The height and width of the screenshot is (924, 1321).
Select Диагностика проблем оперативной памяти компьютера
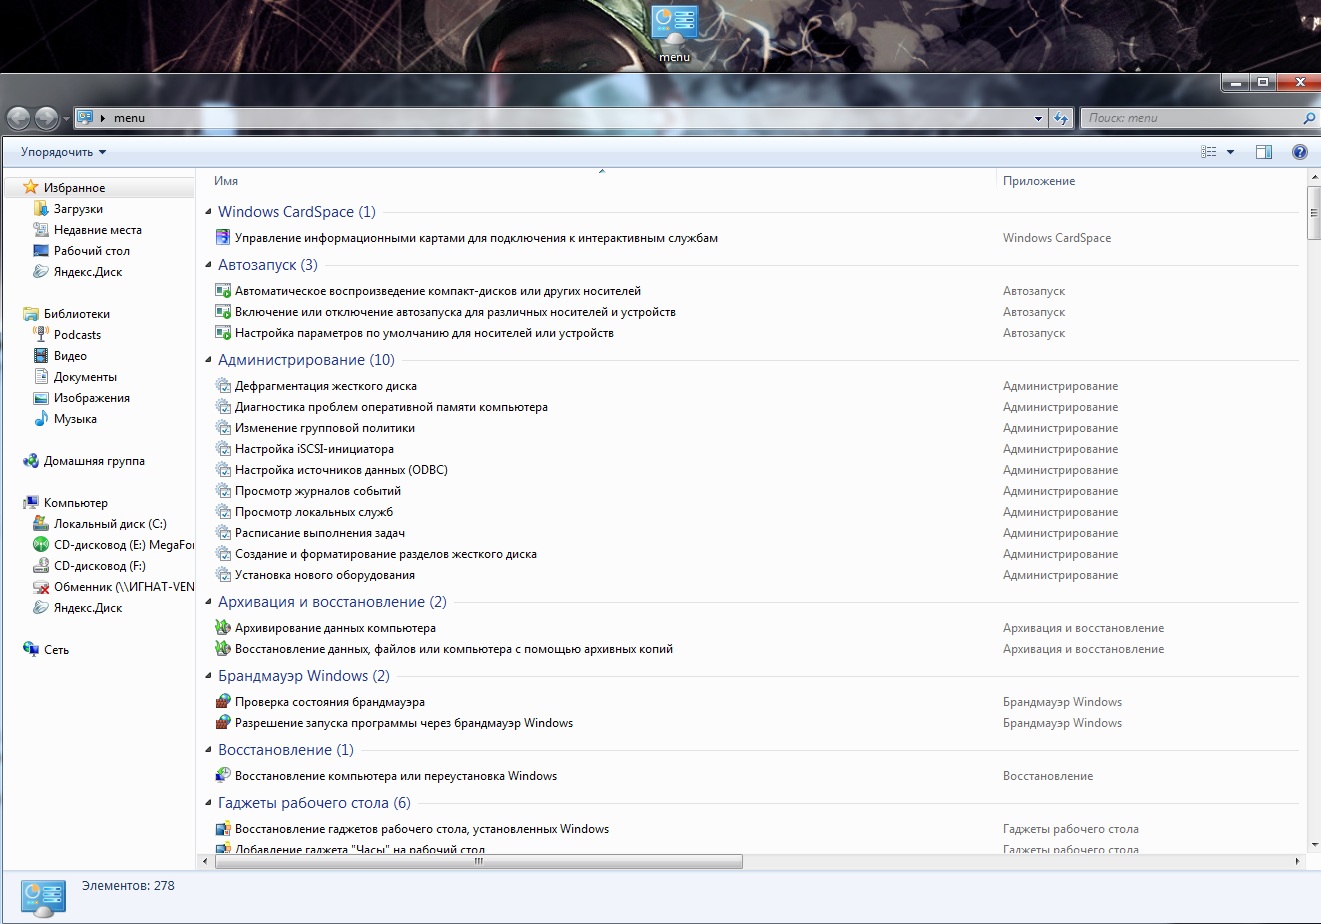click(x=391, y=407)
